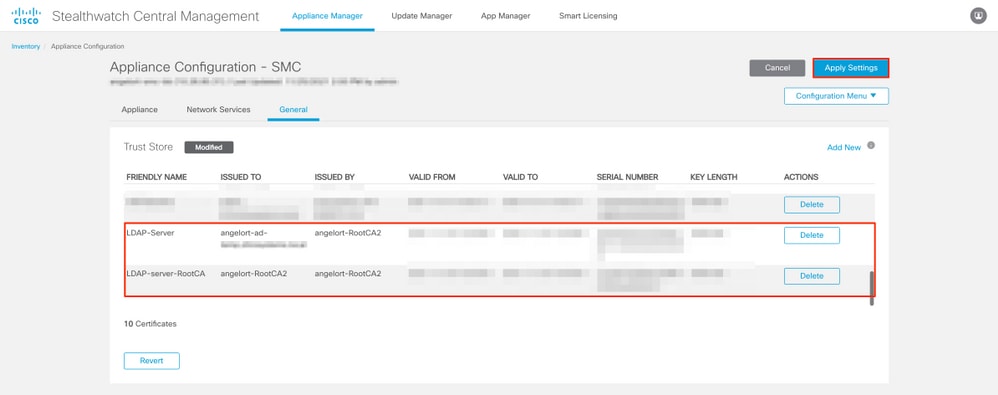Screen dimensions: 998x395
Task: Open the Network Services tab
Action: click(x=218, y=109)
